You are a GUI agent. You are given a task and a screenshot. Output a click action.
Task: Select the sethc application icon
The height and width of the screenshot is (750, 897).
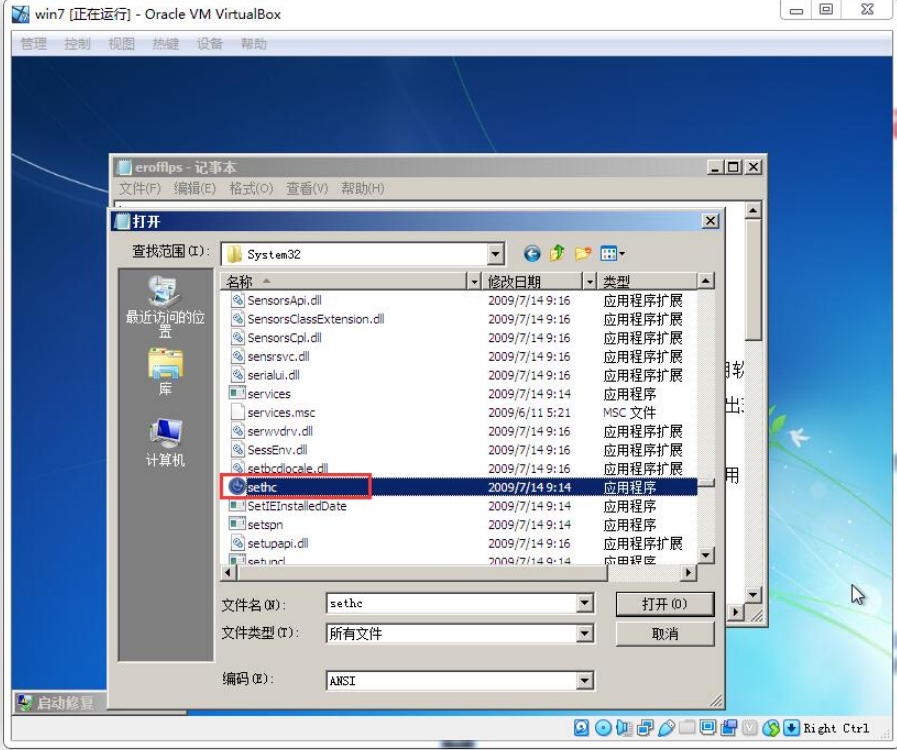pyautogui.click(x=237, y=487)
